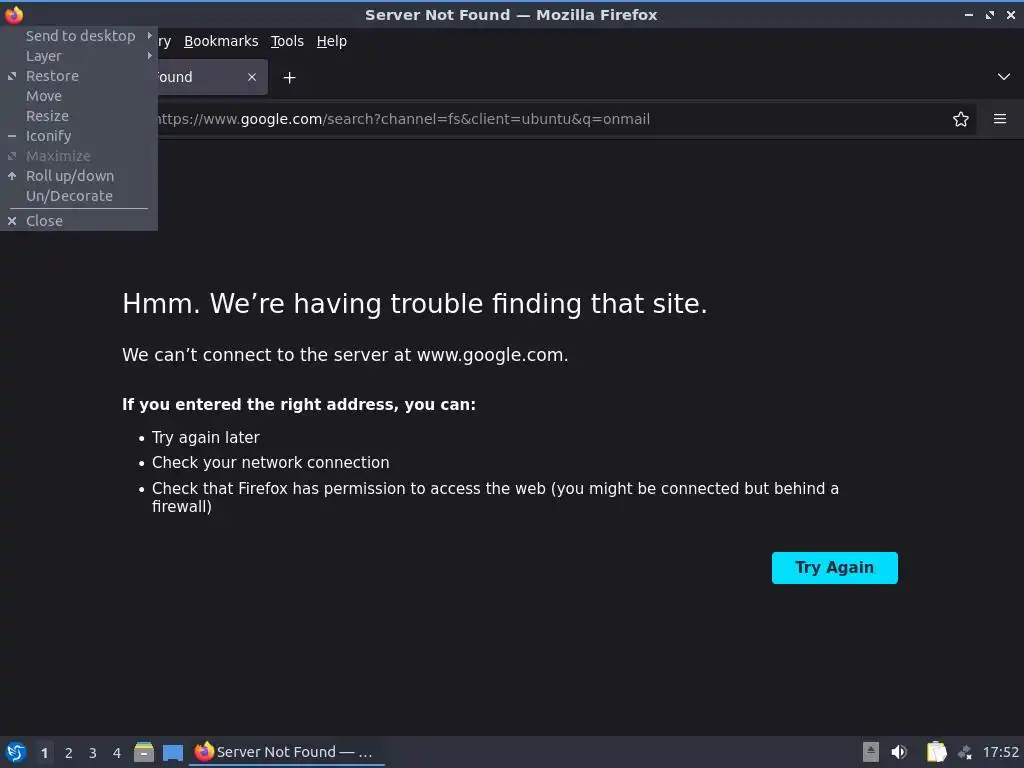Select Firefox taskbar entry Server Not Found
This screenshot has width=1024, height=768.
tap(286, 752)
